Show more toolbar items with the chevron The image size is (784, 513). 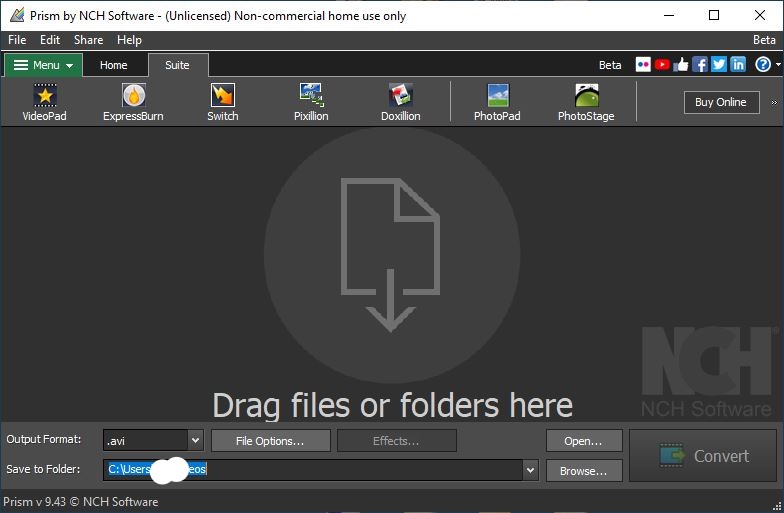pyautogui.click(x=774, y=102)
